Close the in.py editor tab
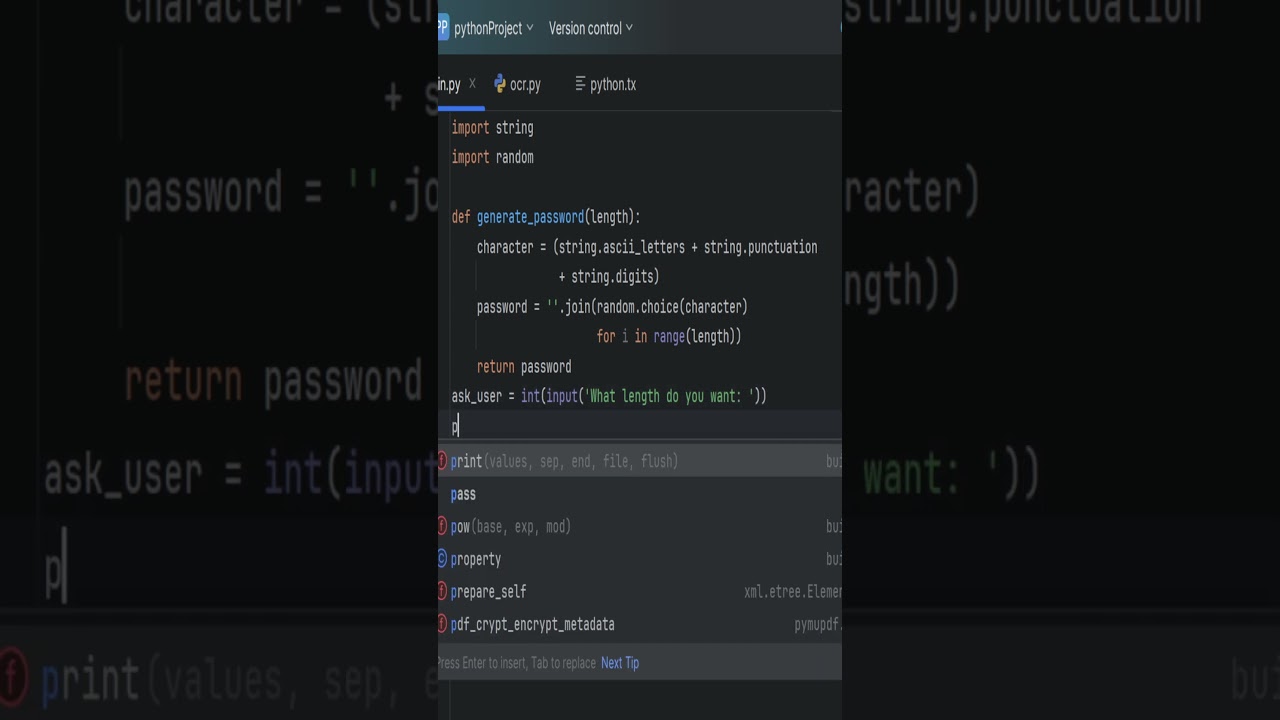 472,84
